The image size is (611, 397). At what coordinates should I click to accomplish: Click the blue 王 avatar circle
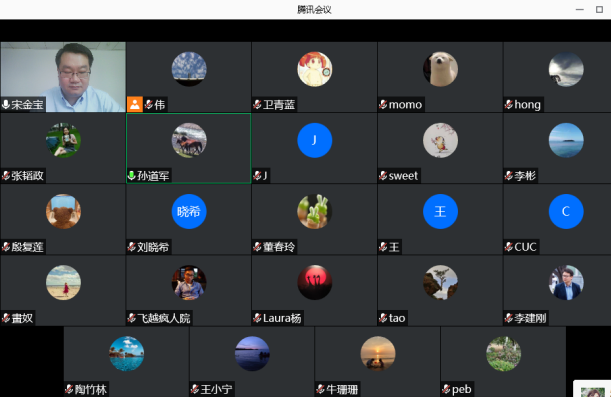pyautogui.click(x=440, y=211)
